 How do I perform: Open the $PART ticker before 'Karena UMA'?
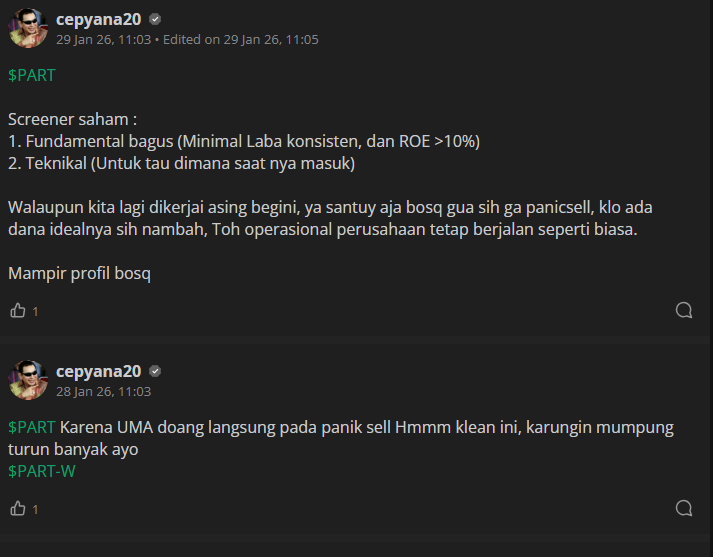[32, 427]
